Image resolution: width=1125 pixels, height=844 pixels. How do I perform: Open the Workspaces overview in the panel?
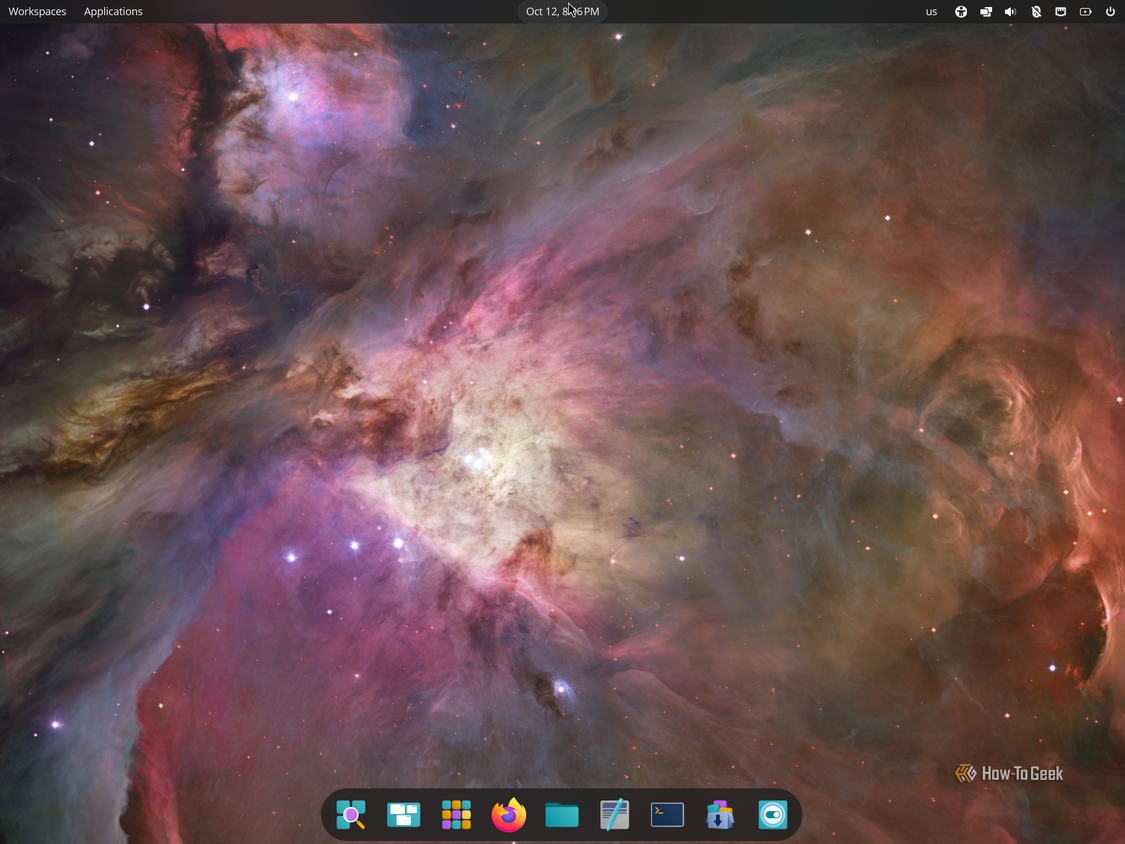coord(37,11)
